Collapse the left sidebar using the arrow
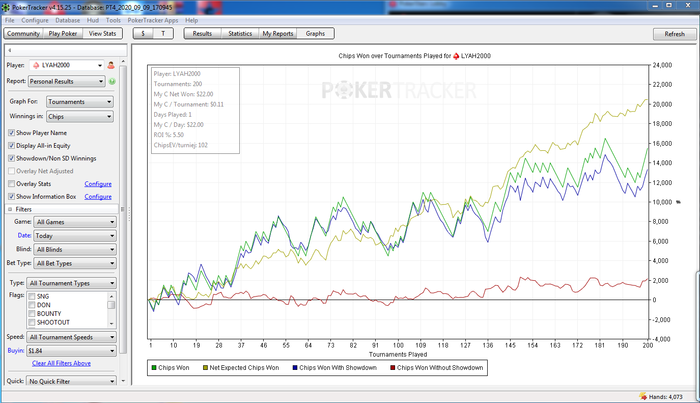The height and width of the screenshot is (403, 700). [8, 49]
